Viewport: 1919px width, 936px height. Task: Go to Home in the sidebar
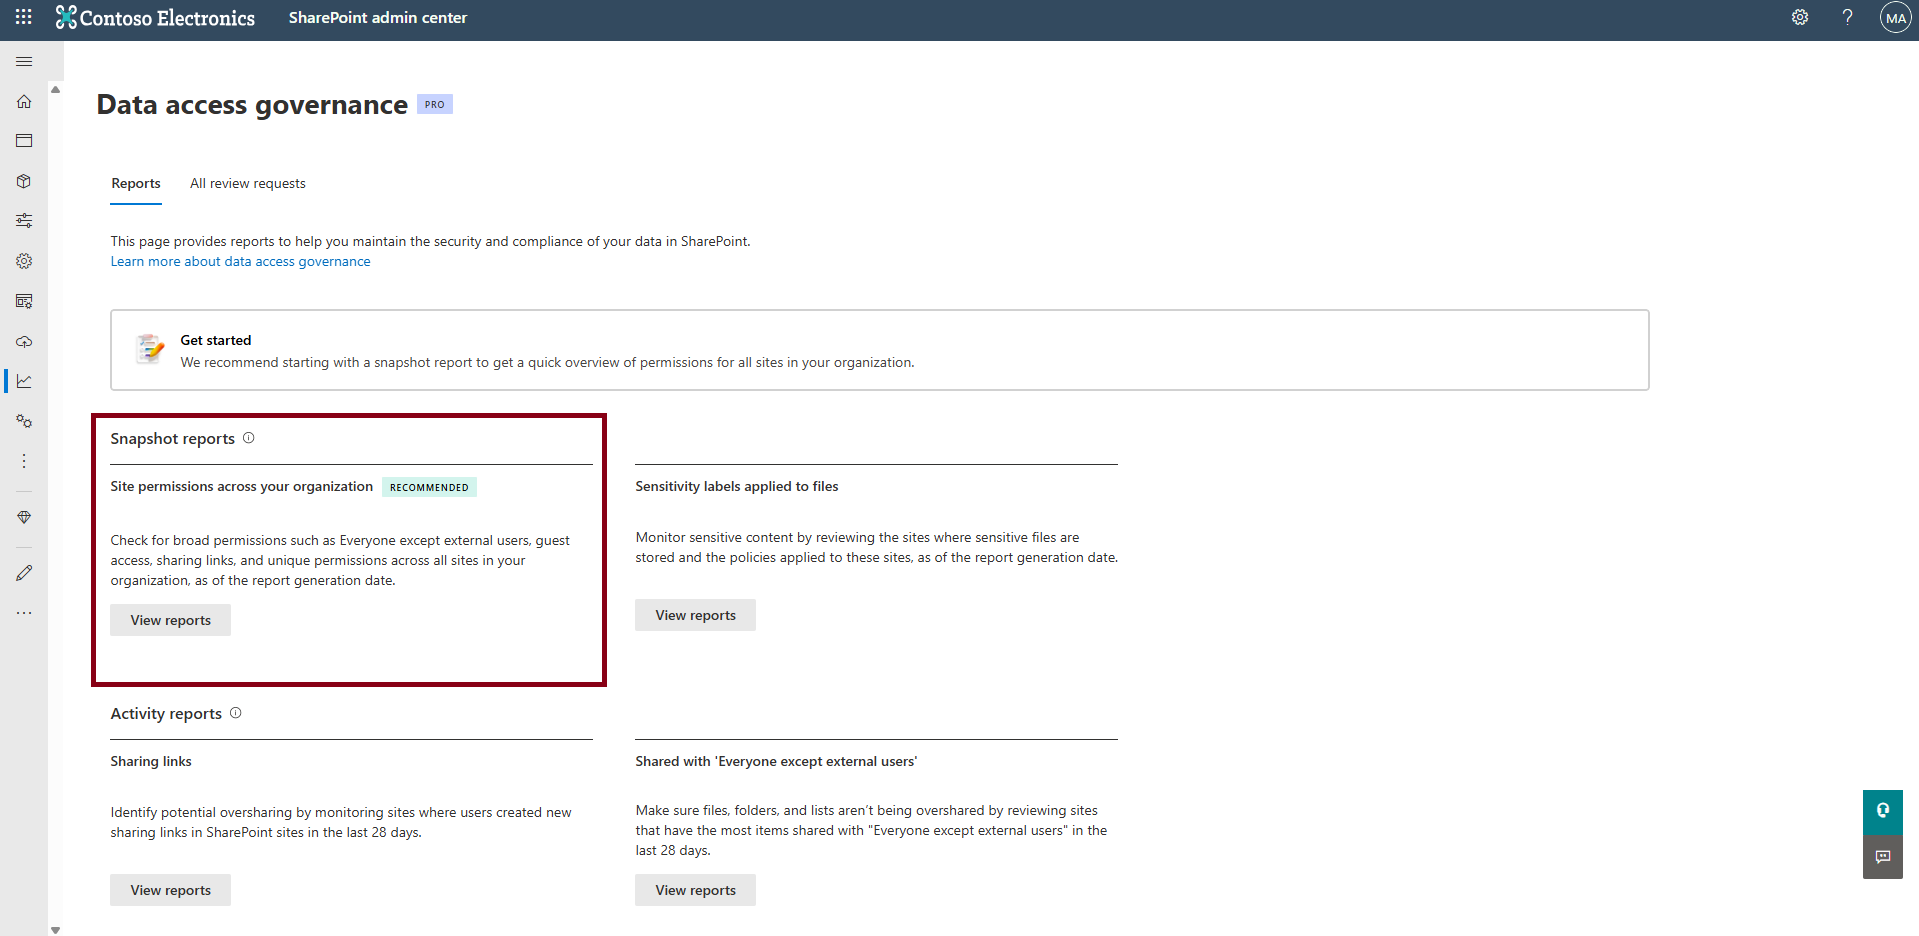pos(24,102)
